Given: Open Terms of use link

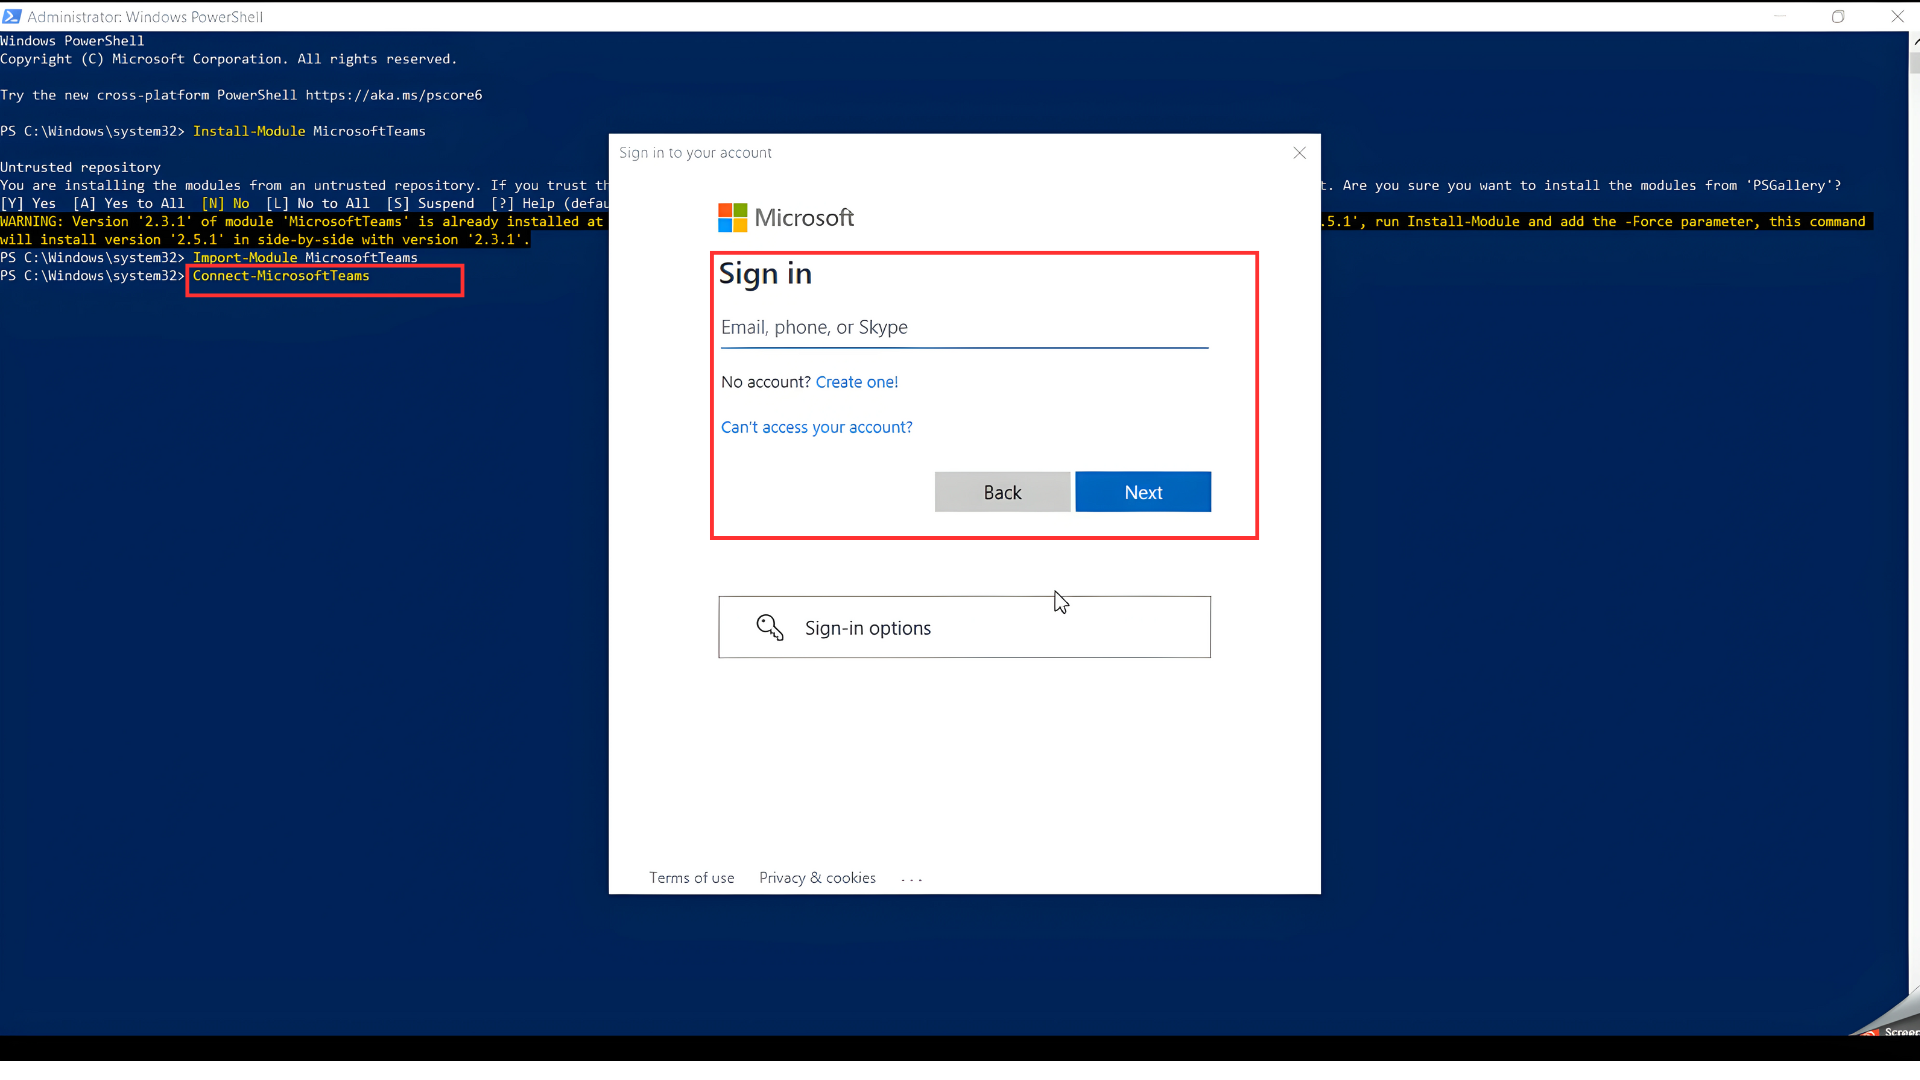Looking at the screenshot, I should [692, 878].
